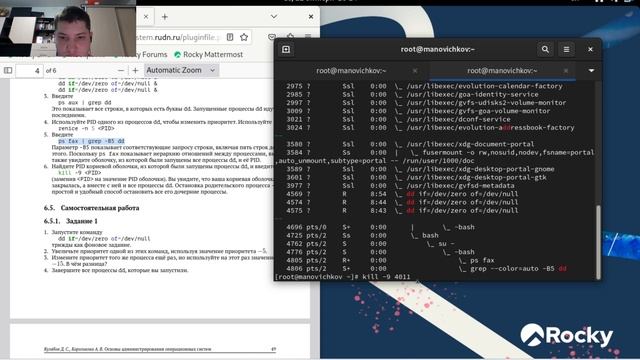
Task: Open the Automatic Zoom dropdown
Action: pos(181,70)
